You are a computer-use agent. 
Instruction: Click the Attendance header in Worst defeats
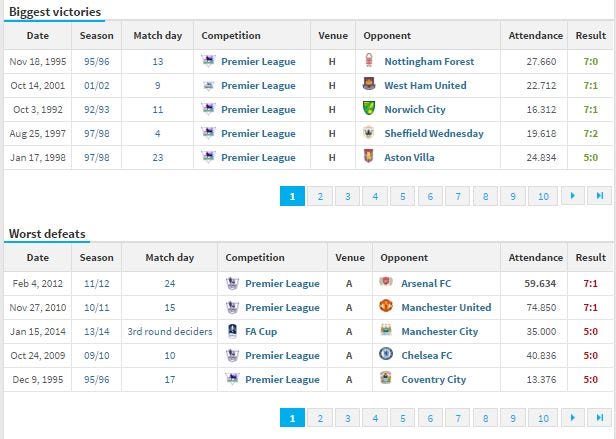coord(535,257)
